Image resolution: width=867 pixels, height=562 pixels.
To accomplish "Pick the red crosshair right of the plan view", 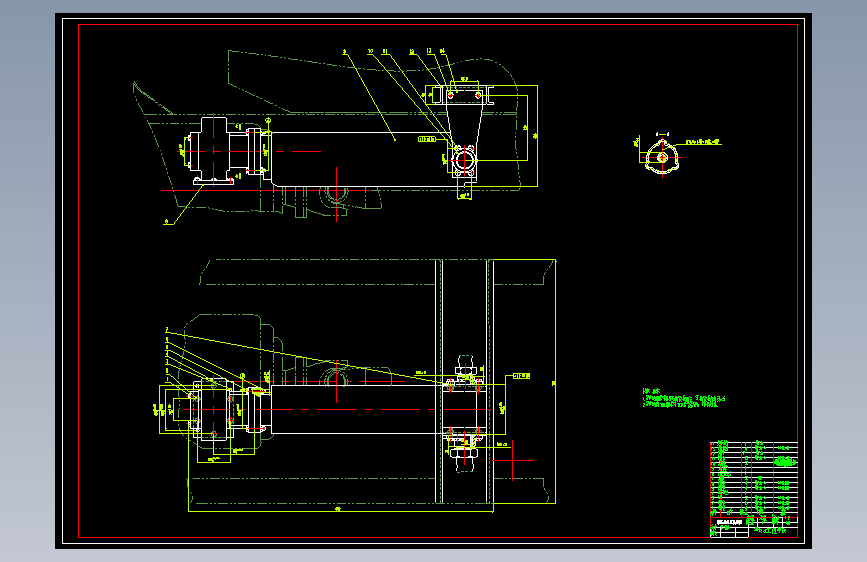I will (x=513, y=460).
